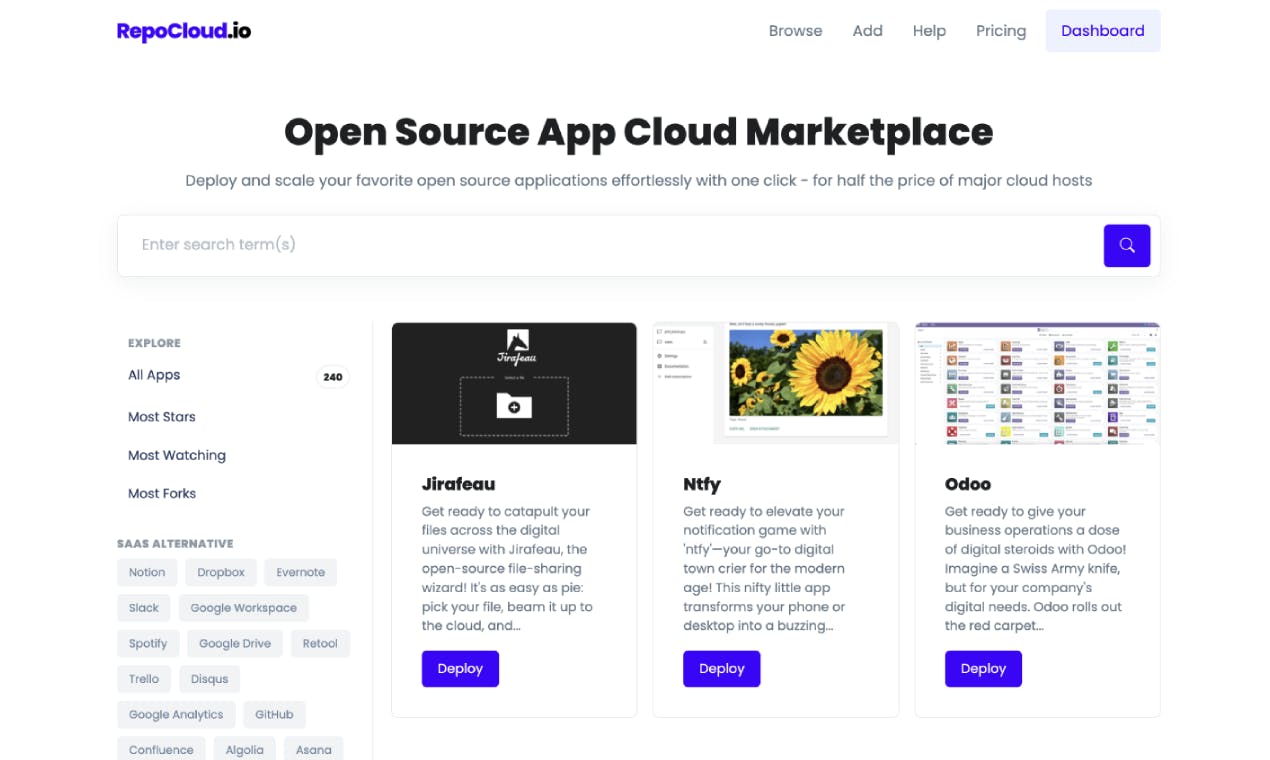1270x760 pixels.
Task: Filter by Dropbox alternative tag
Action: (x=221, y=572)
